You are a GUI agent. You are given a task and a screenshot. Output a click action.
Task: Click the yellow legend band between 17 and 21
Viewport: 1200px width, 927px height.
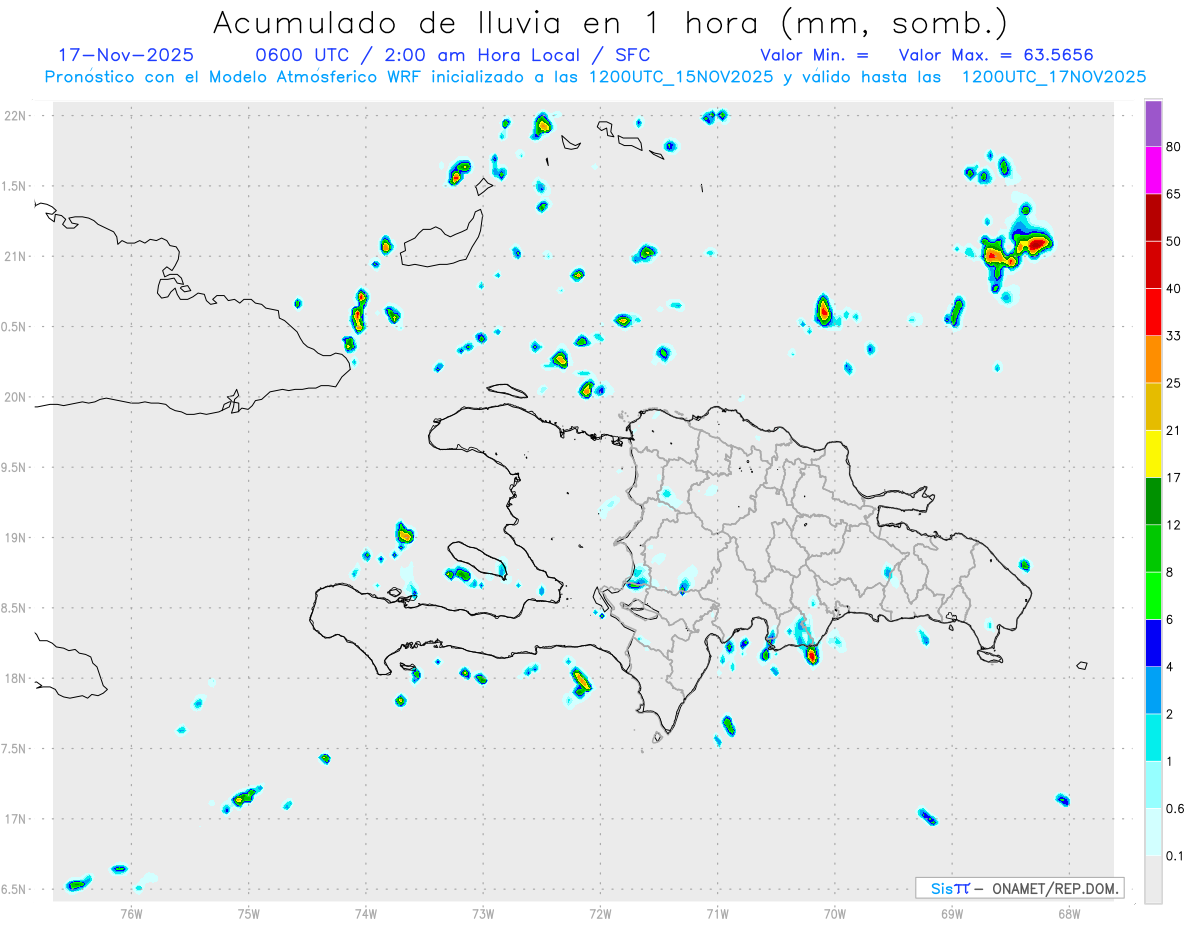click(x=1153, y=454)
